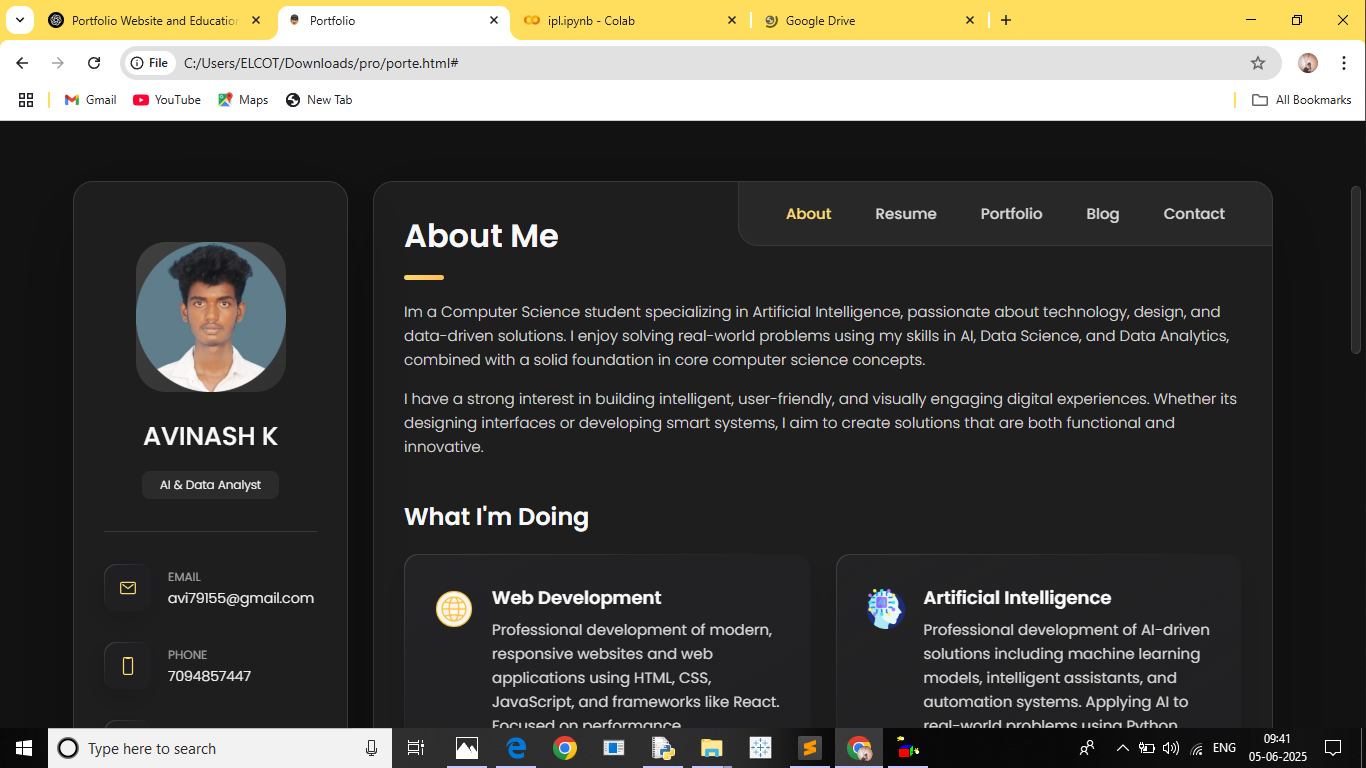Go forward to next page
Viewport: 1366px width, 768px height.
[x=58, y=63]
